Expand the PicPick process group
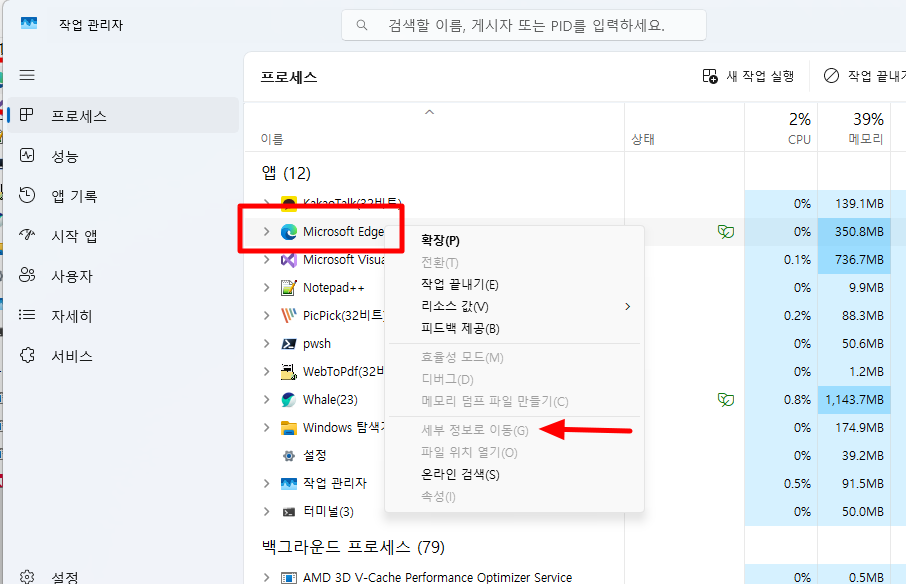 (x=266, y=315)
